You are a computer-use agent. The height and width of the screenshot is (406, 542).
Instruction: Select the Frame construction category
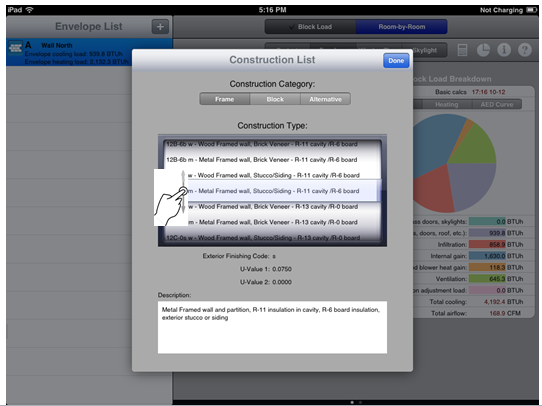225,99
